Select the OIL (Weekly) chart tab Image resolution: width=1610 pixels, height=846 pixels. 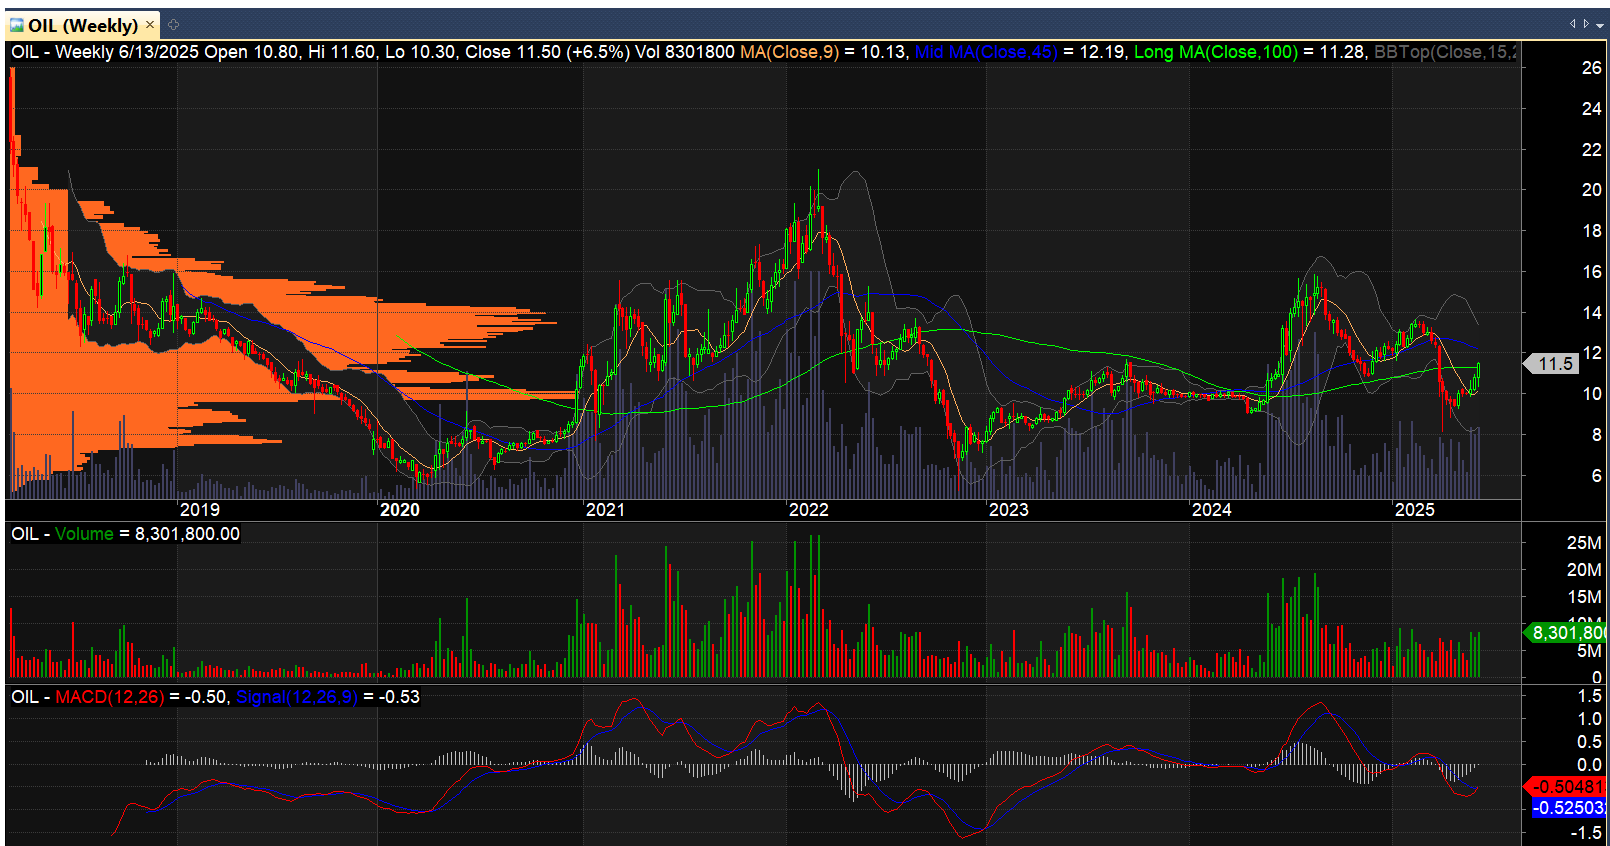(x=82, y=25)
